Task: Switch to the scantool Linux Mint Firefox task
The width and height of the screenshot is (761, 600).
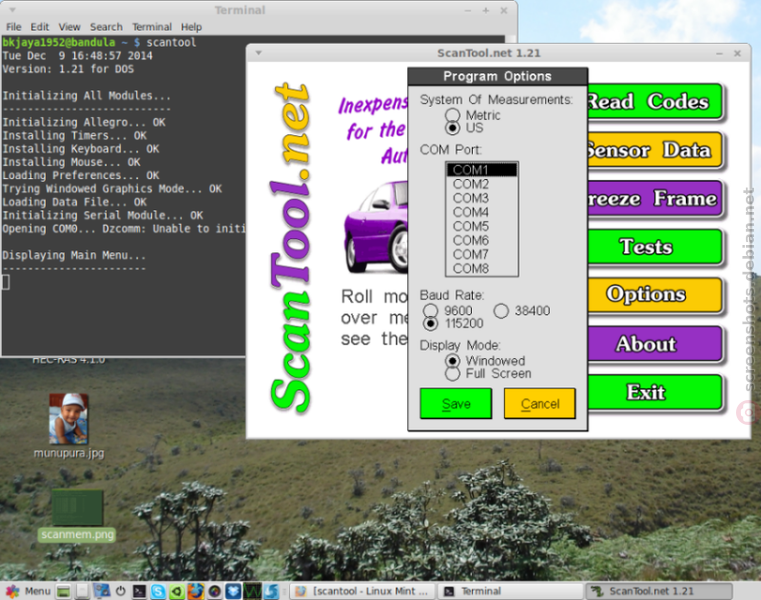Action: [x=363, y=591]
